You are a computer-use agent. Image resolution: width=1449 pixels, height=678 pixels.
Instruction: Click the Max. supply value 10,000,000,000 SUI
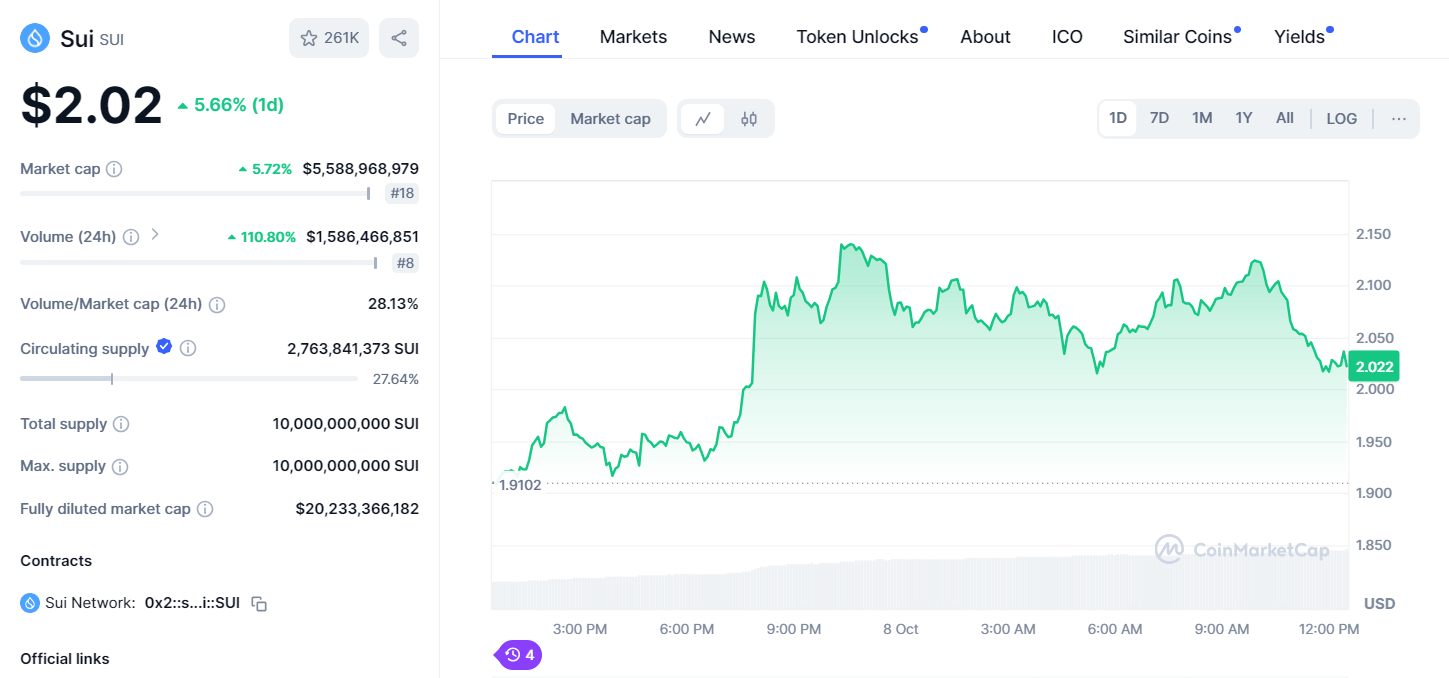346,466
